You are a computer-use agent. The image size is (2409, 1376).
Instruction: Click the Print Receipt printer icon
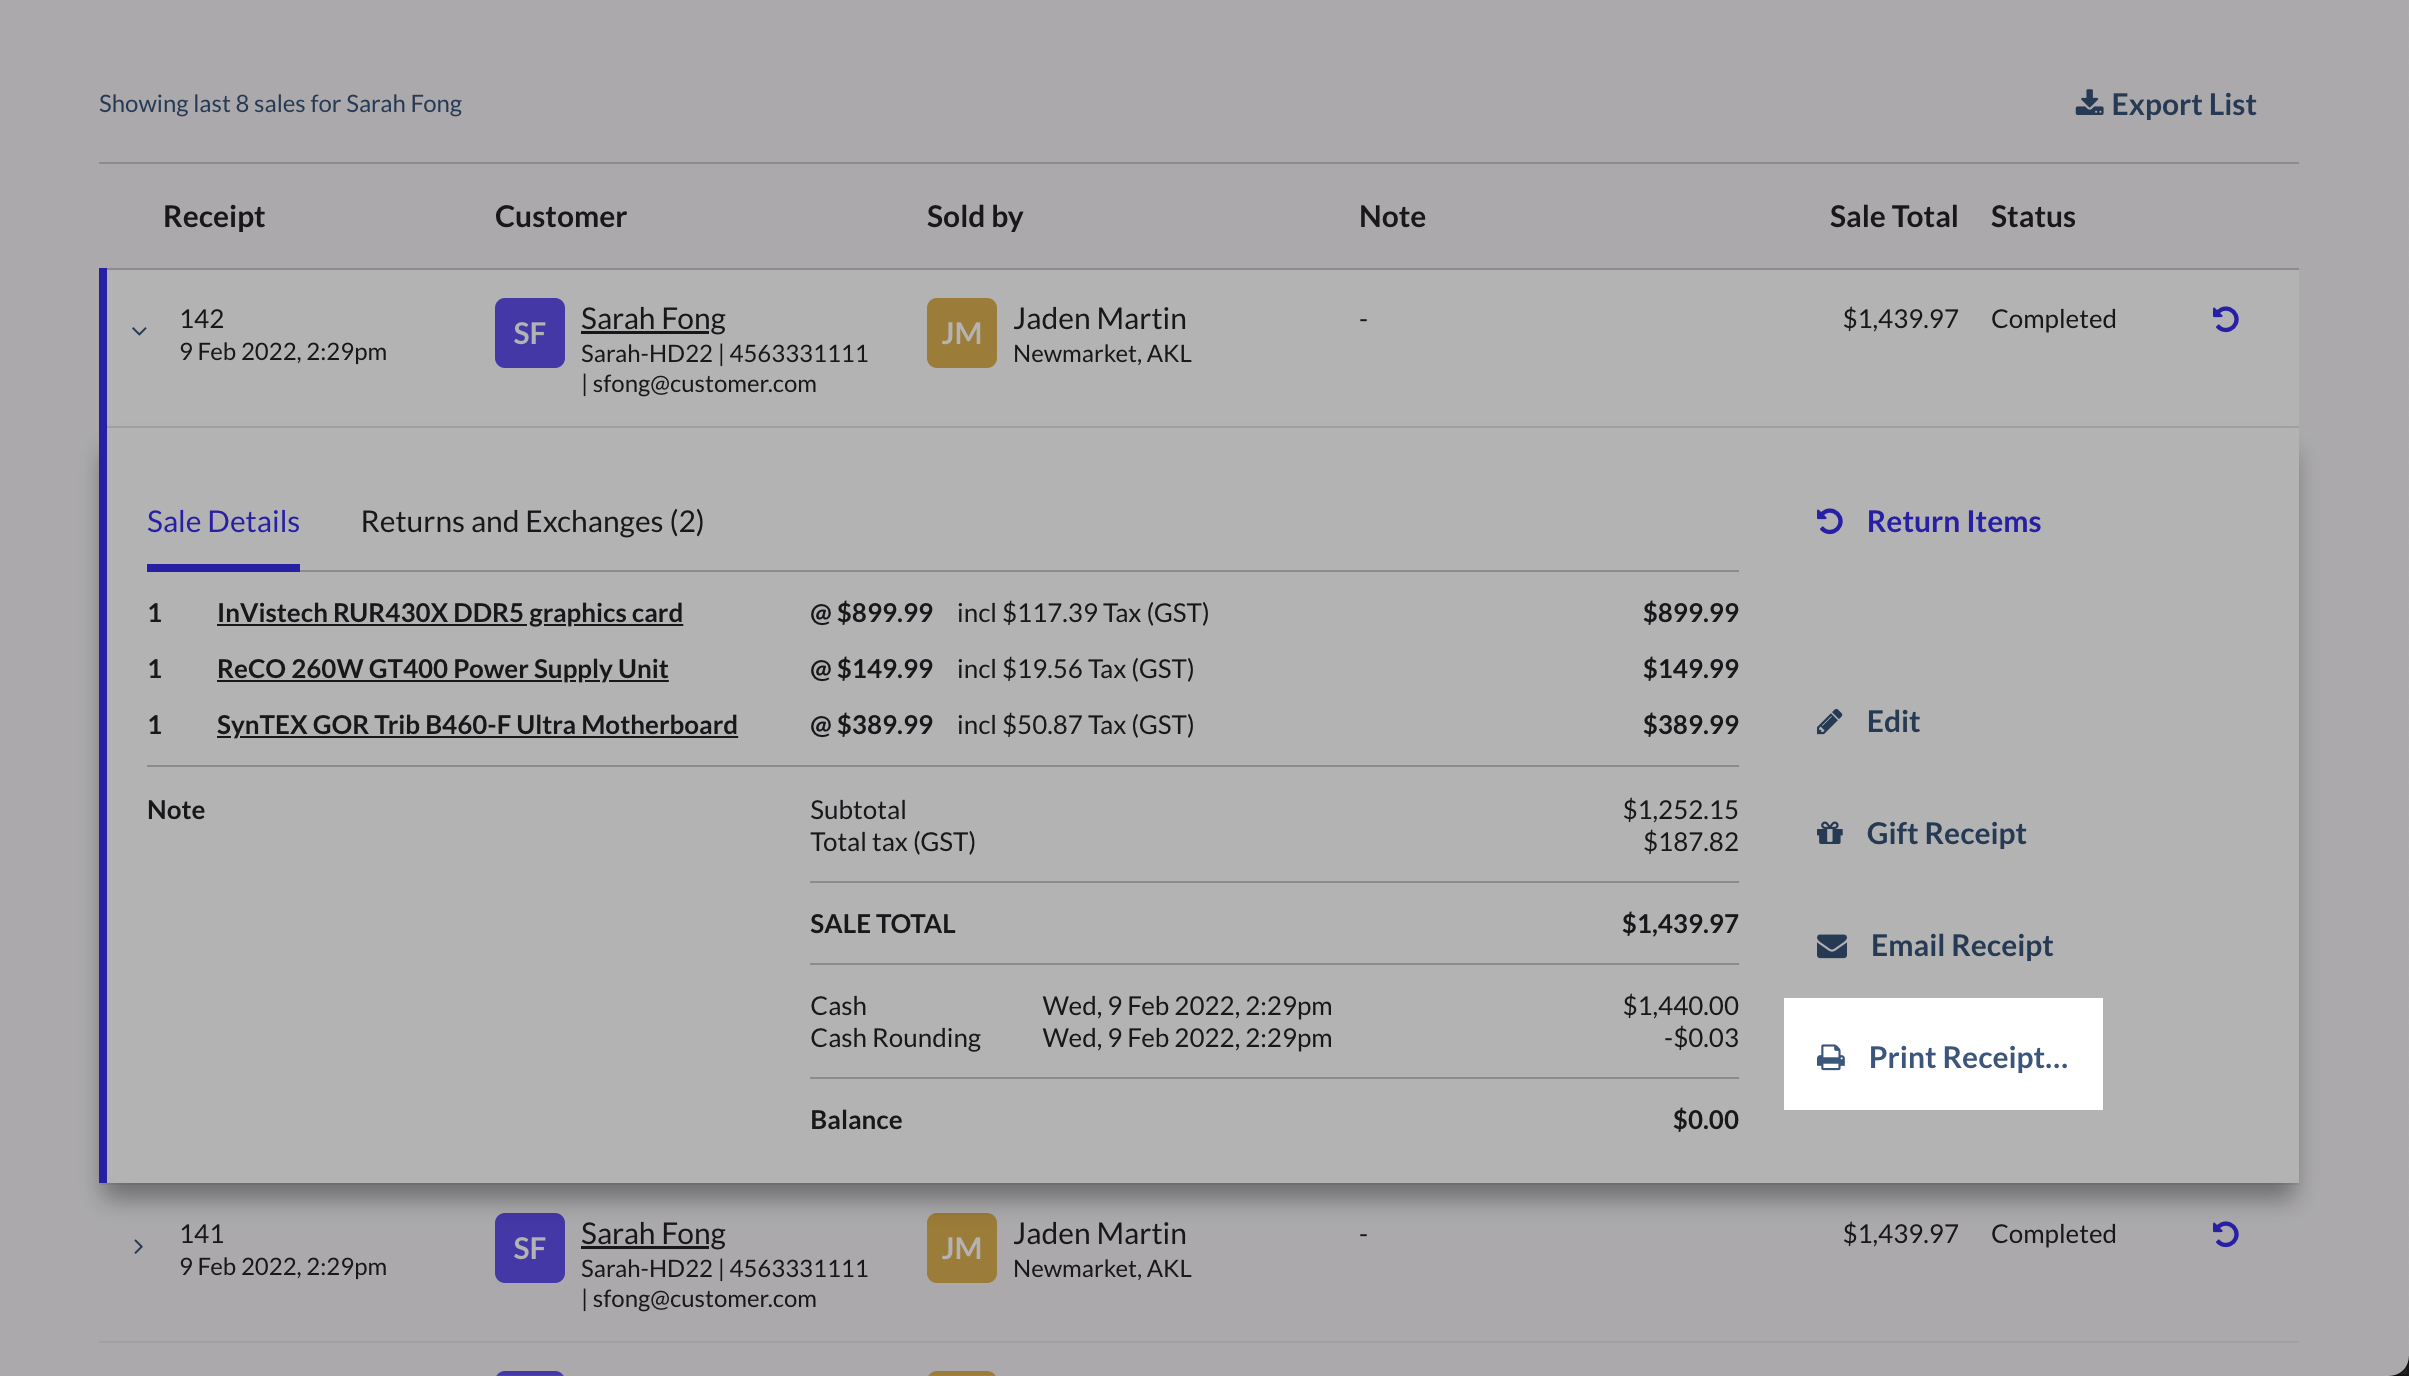[1831, 1057]
